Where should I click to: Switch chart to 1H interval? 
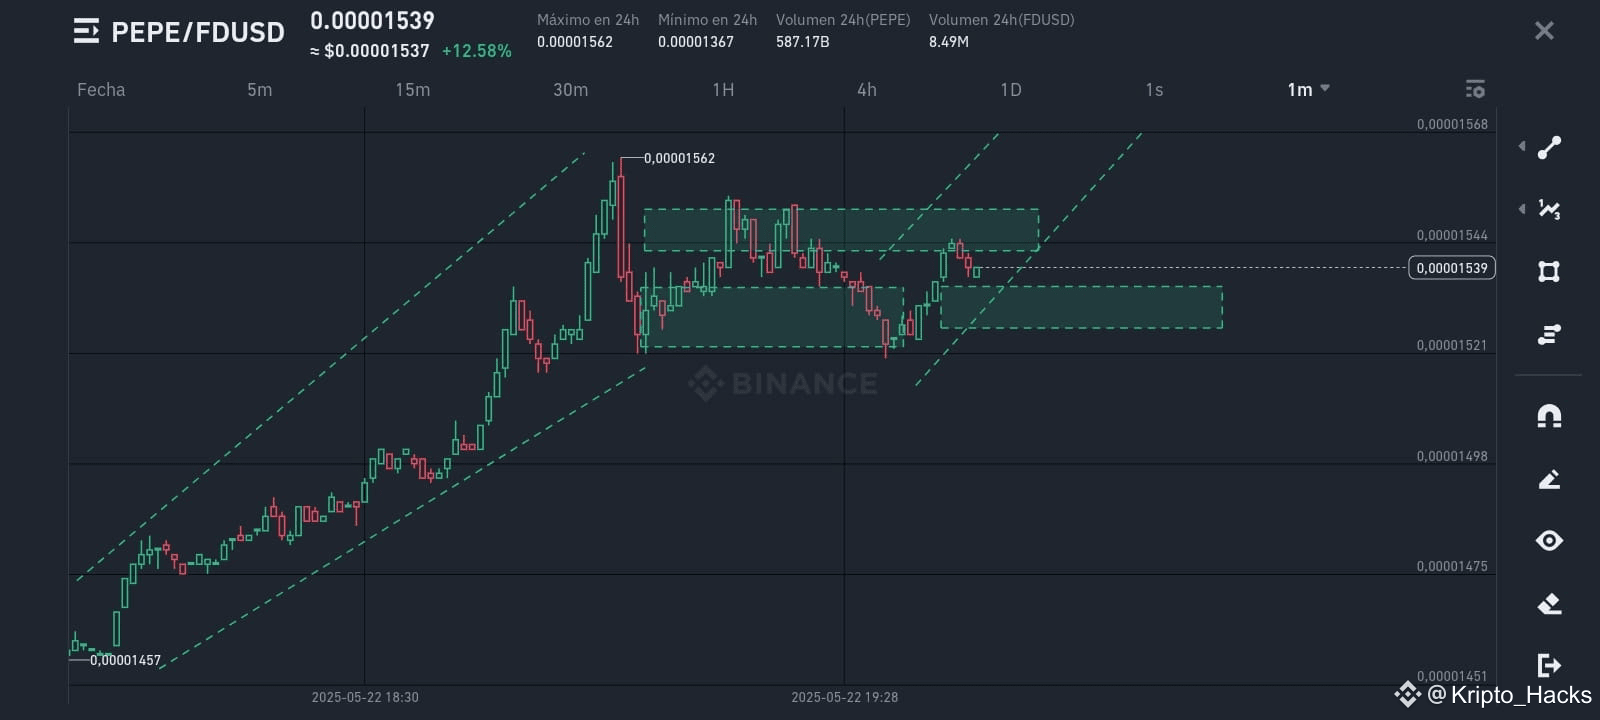coord(723,89)
